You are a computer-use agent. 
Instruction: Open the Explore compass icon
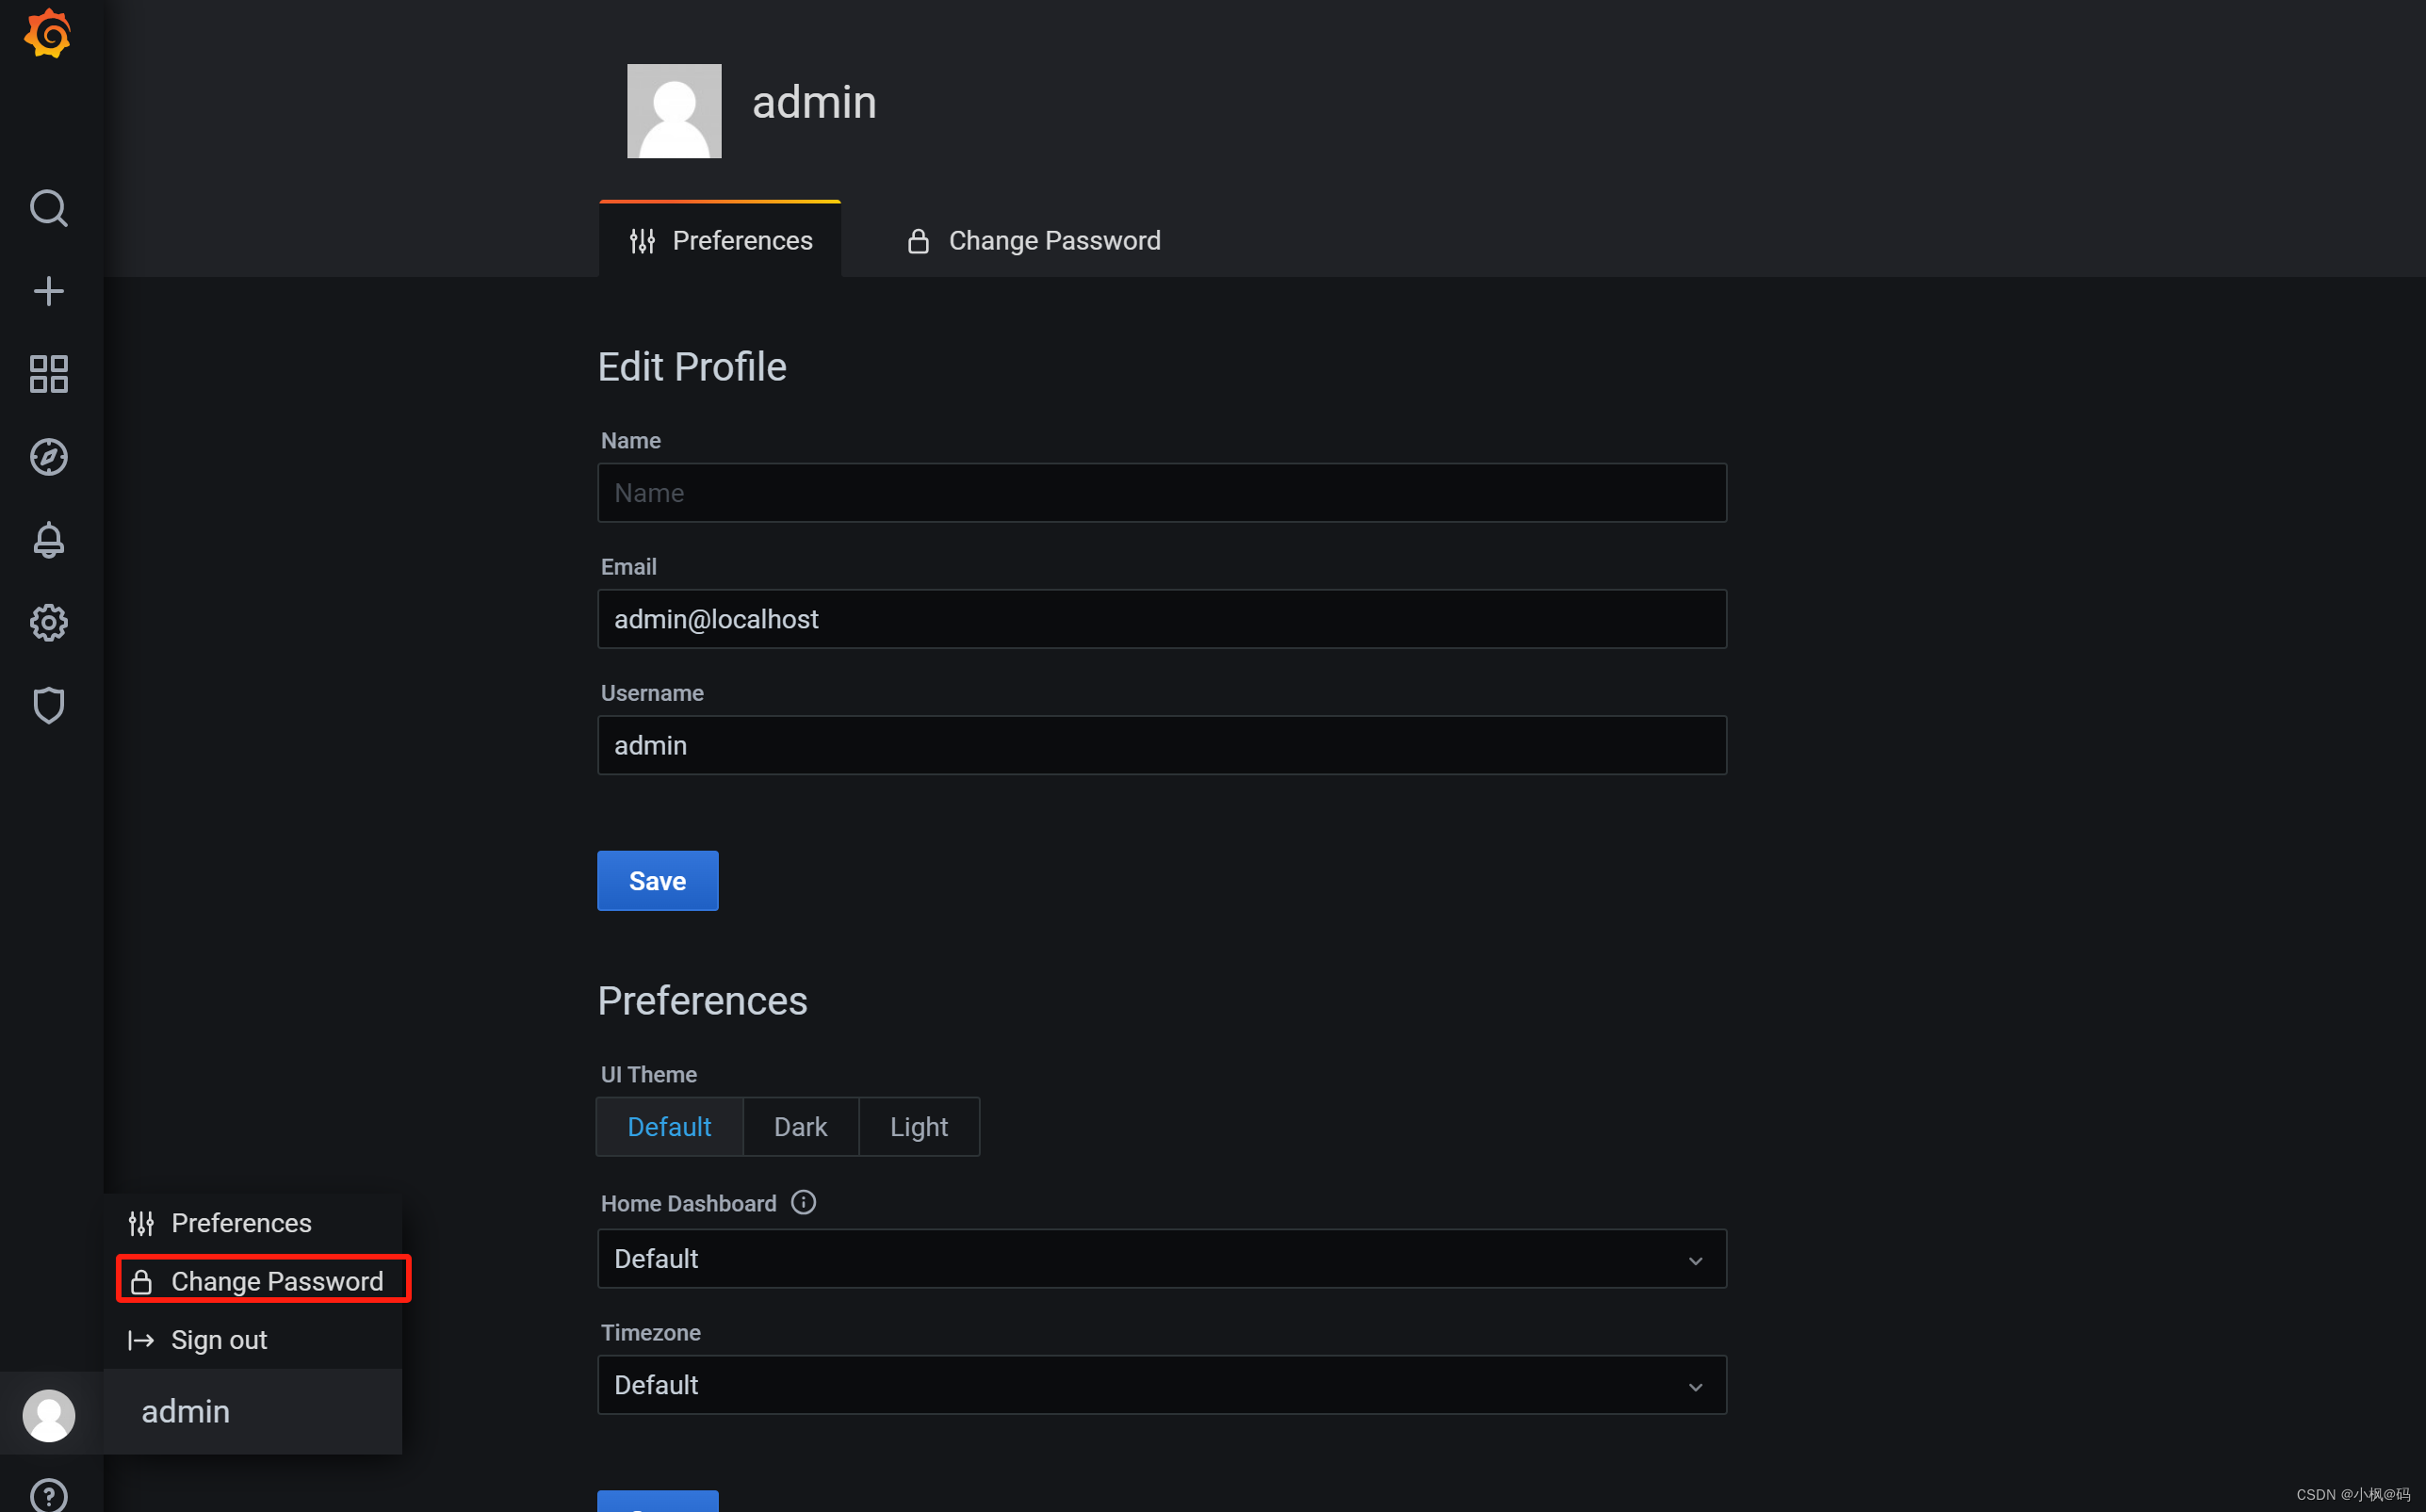[x=48, y=457]
